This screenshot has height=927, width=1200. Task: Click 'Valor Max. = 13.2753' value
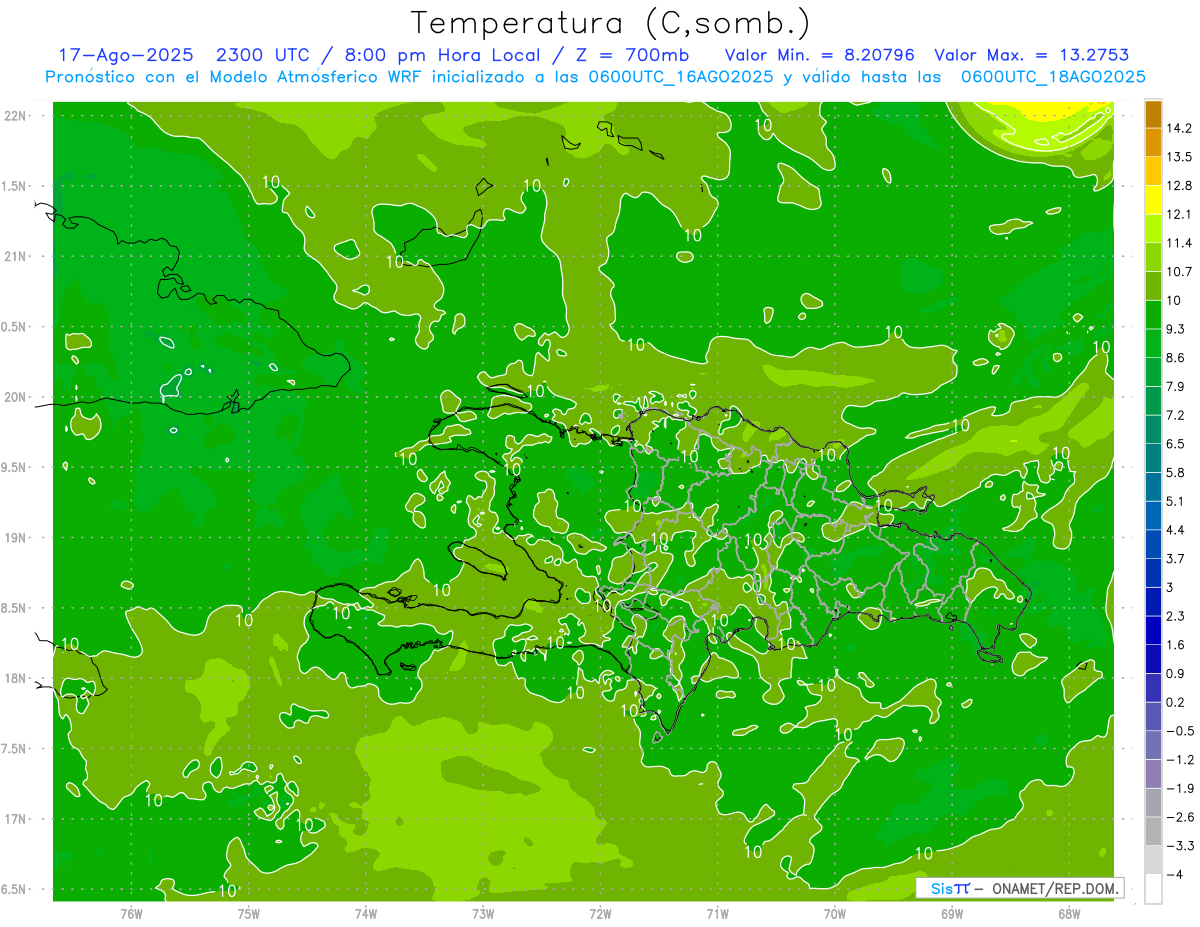tap(1031, 56)
